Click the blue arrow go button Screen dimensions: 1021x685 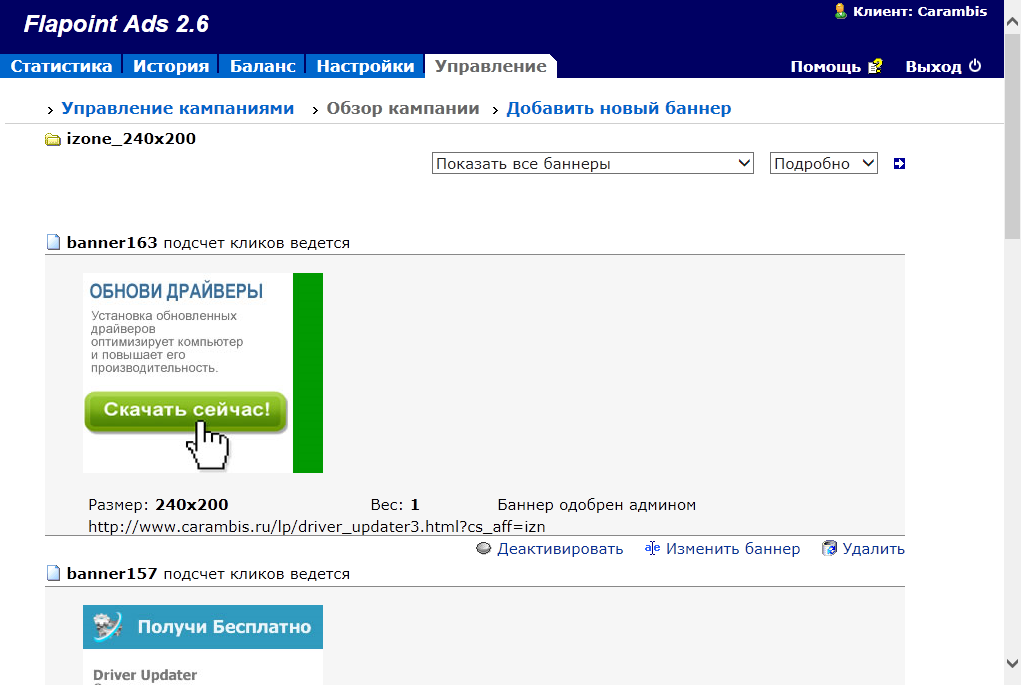coord(899,163)
